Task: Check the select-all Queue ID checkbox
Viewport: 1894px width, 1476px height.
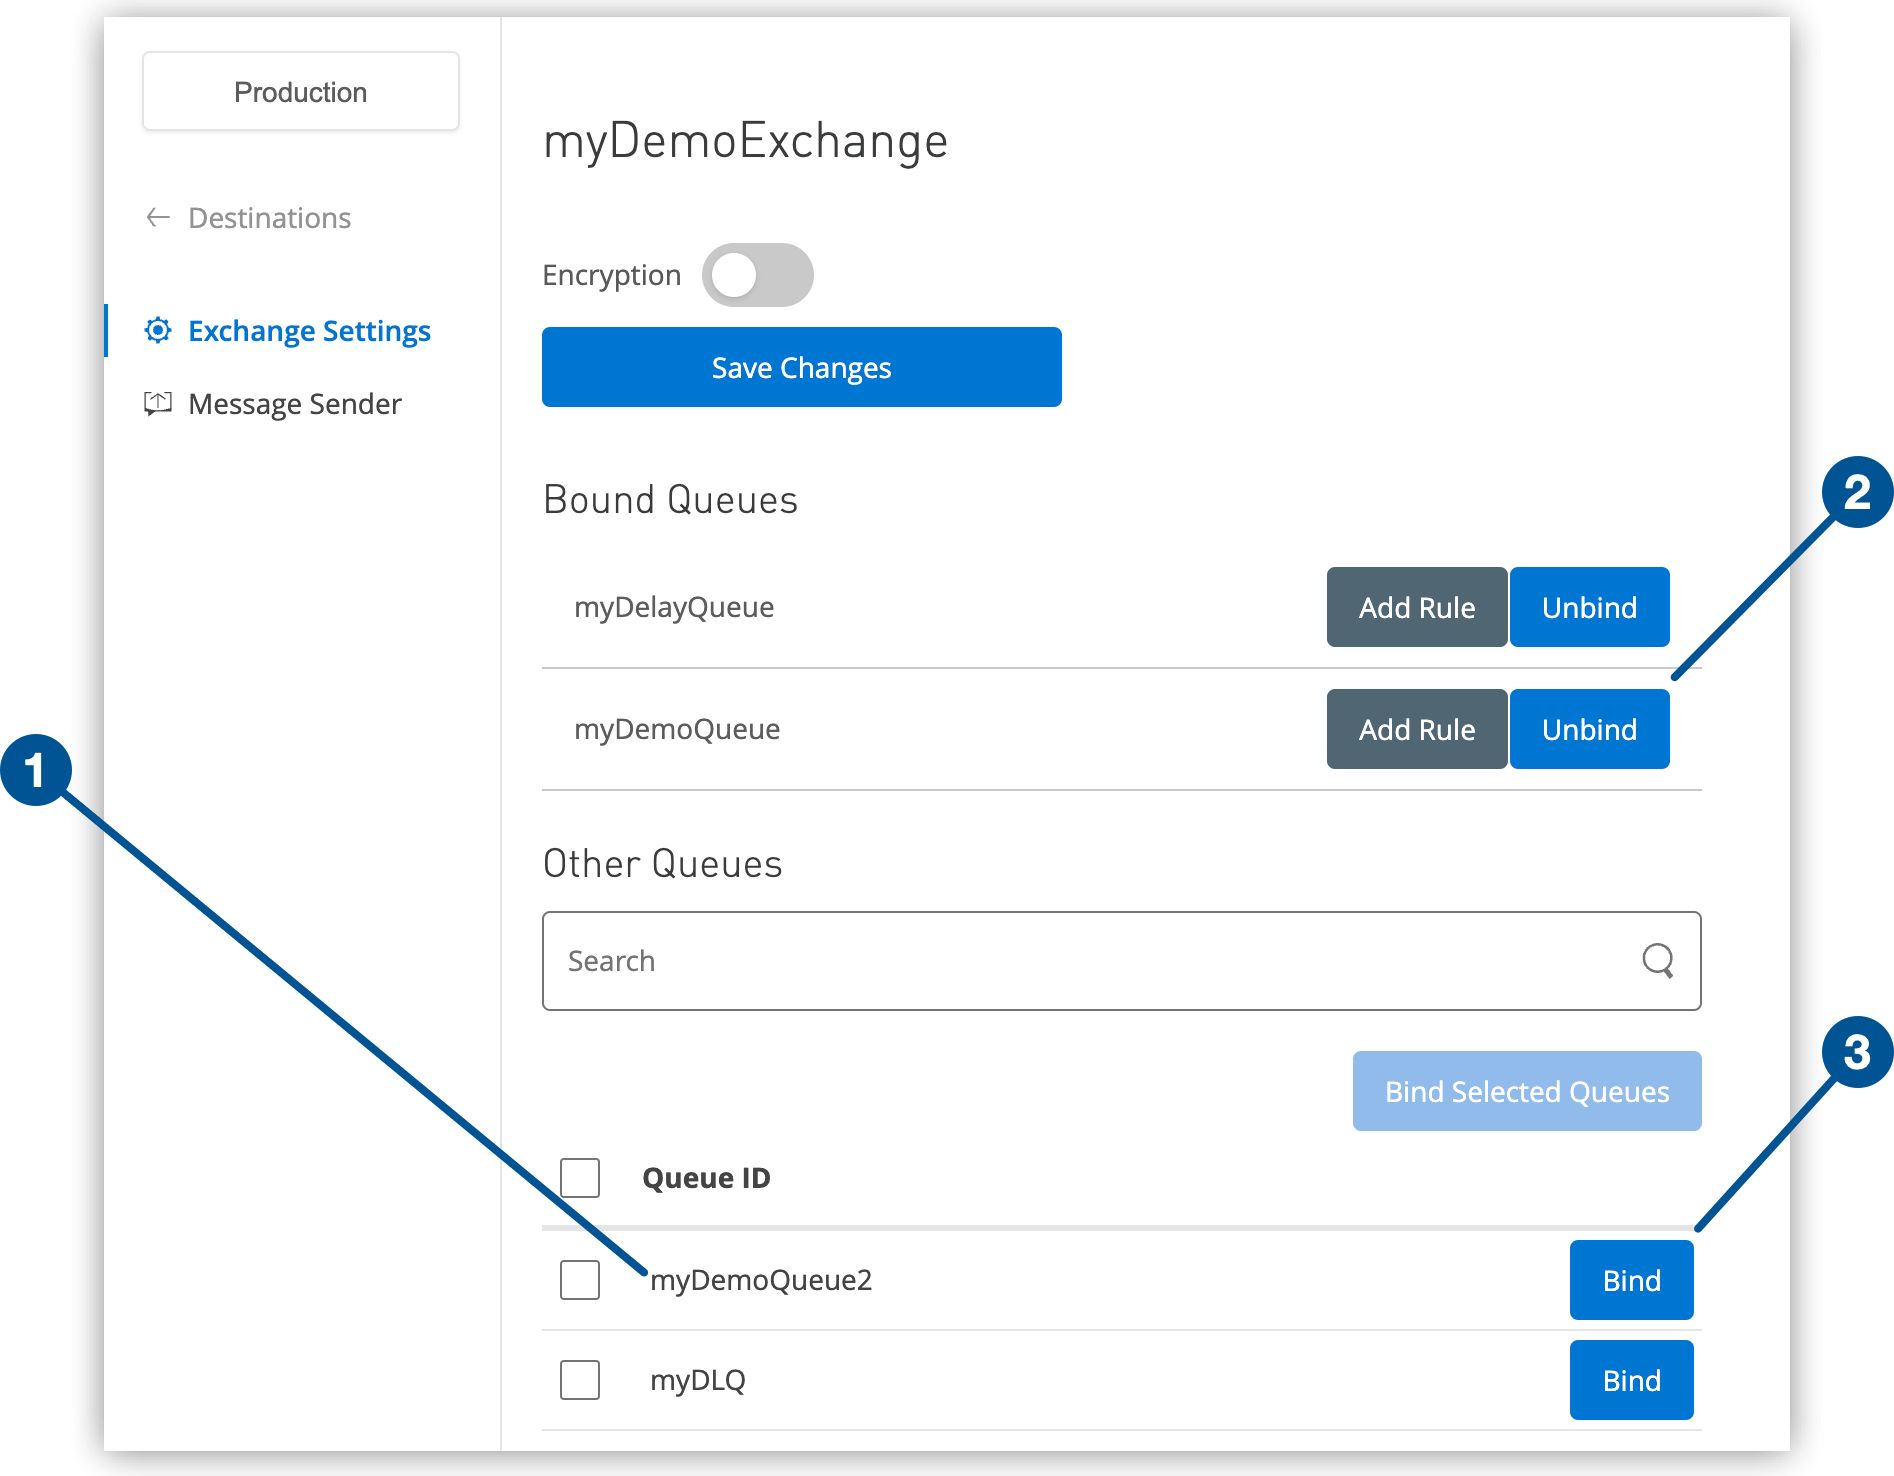Action: click(580, 1177)
